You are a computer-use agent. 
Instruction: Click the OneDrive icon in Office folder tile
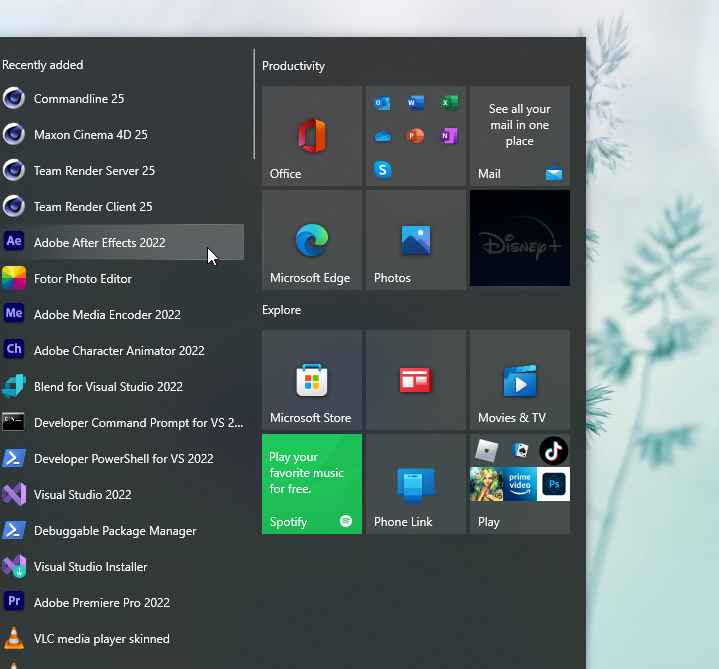(x=382, y=136)
